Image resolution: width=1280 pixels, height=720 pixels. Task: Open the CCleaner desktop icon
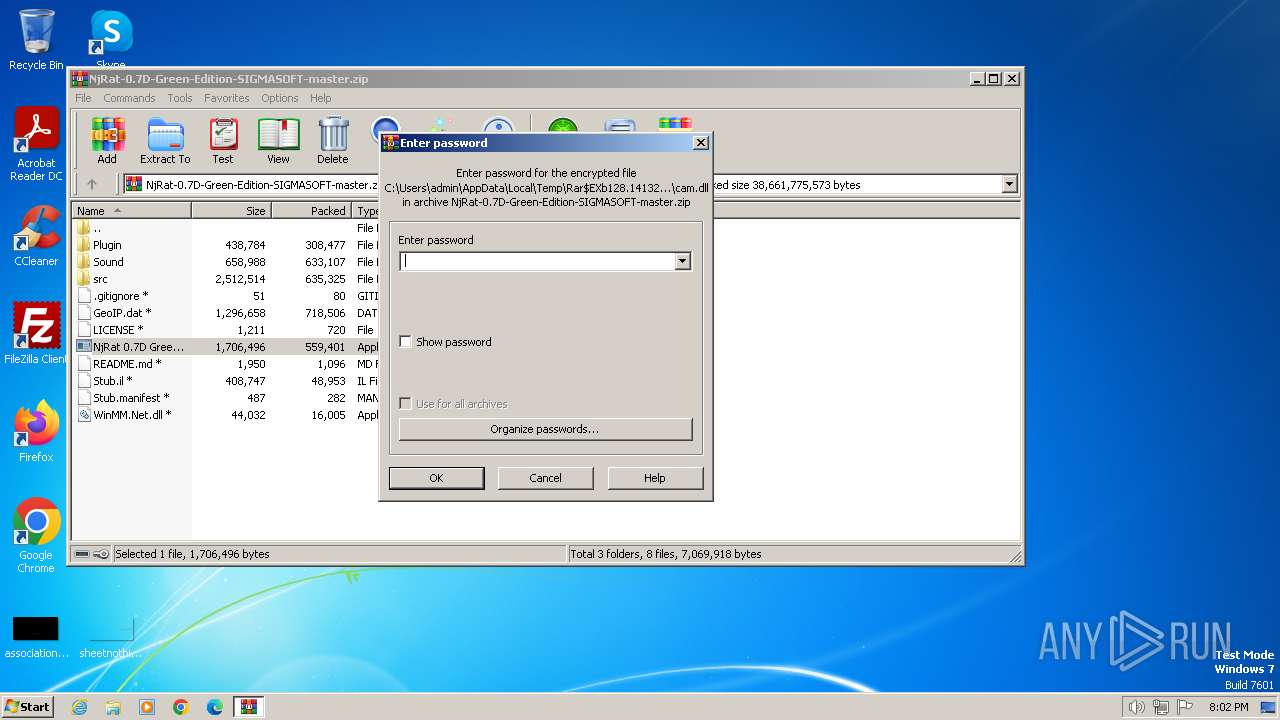(36, 236)
